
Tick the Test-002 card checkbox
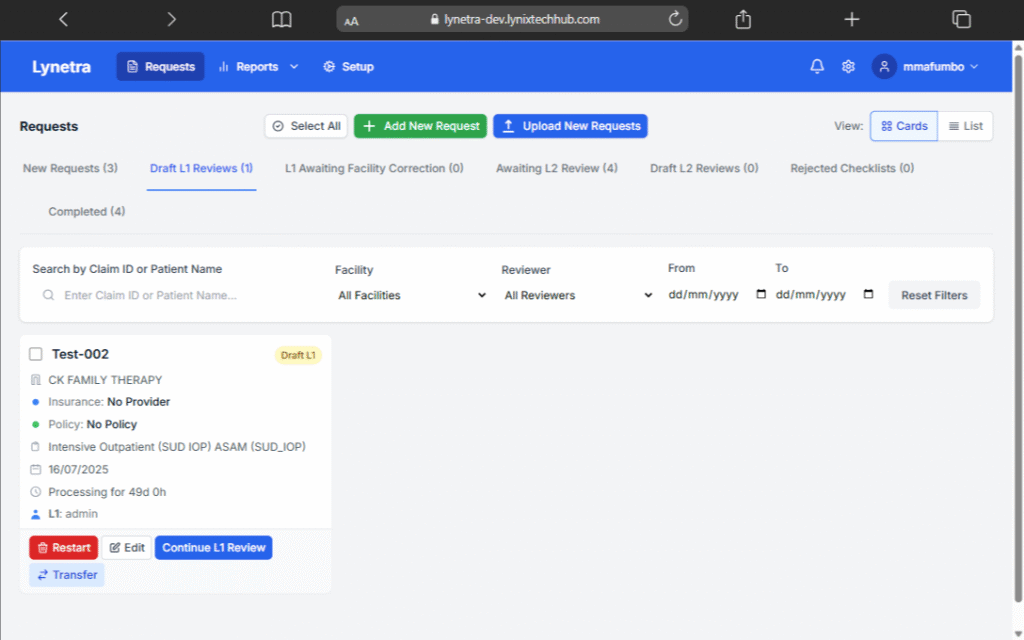[x=36, y=354]
